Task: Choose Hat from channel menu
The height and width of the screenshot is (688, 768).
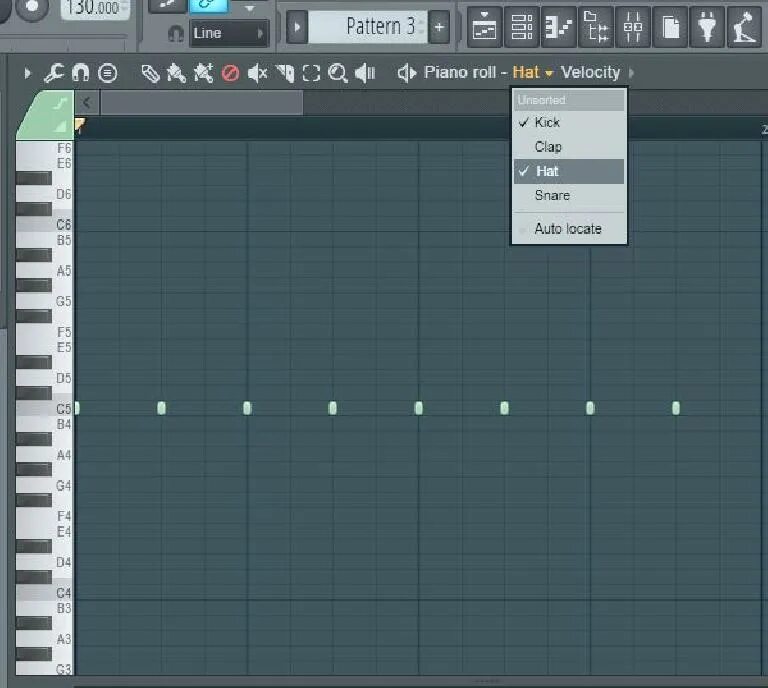Action: [x=569, y=171]
